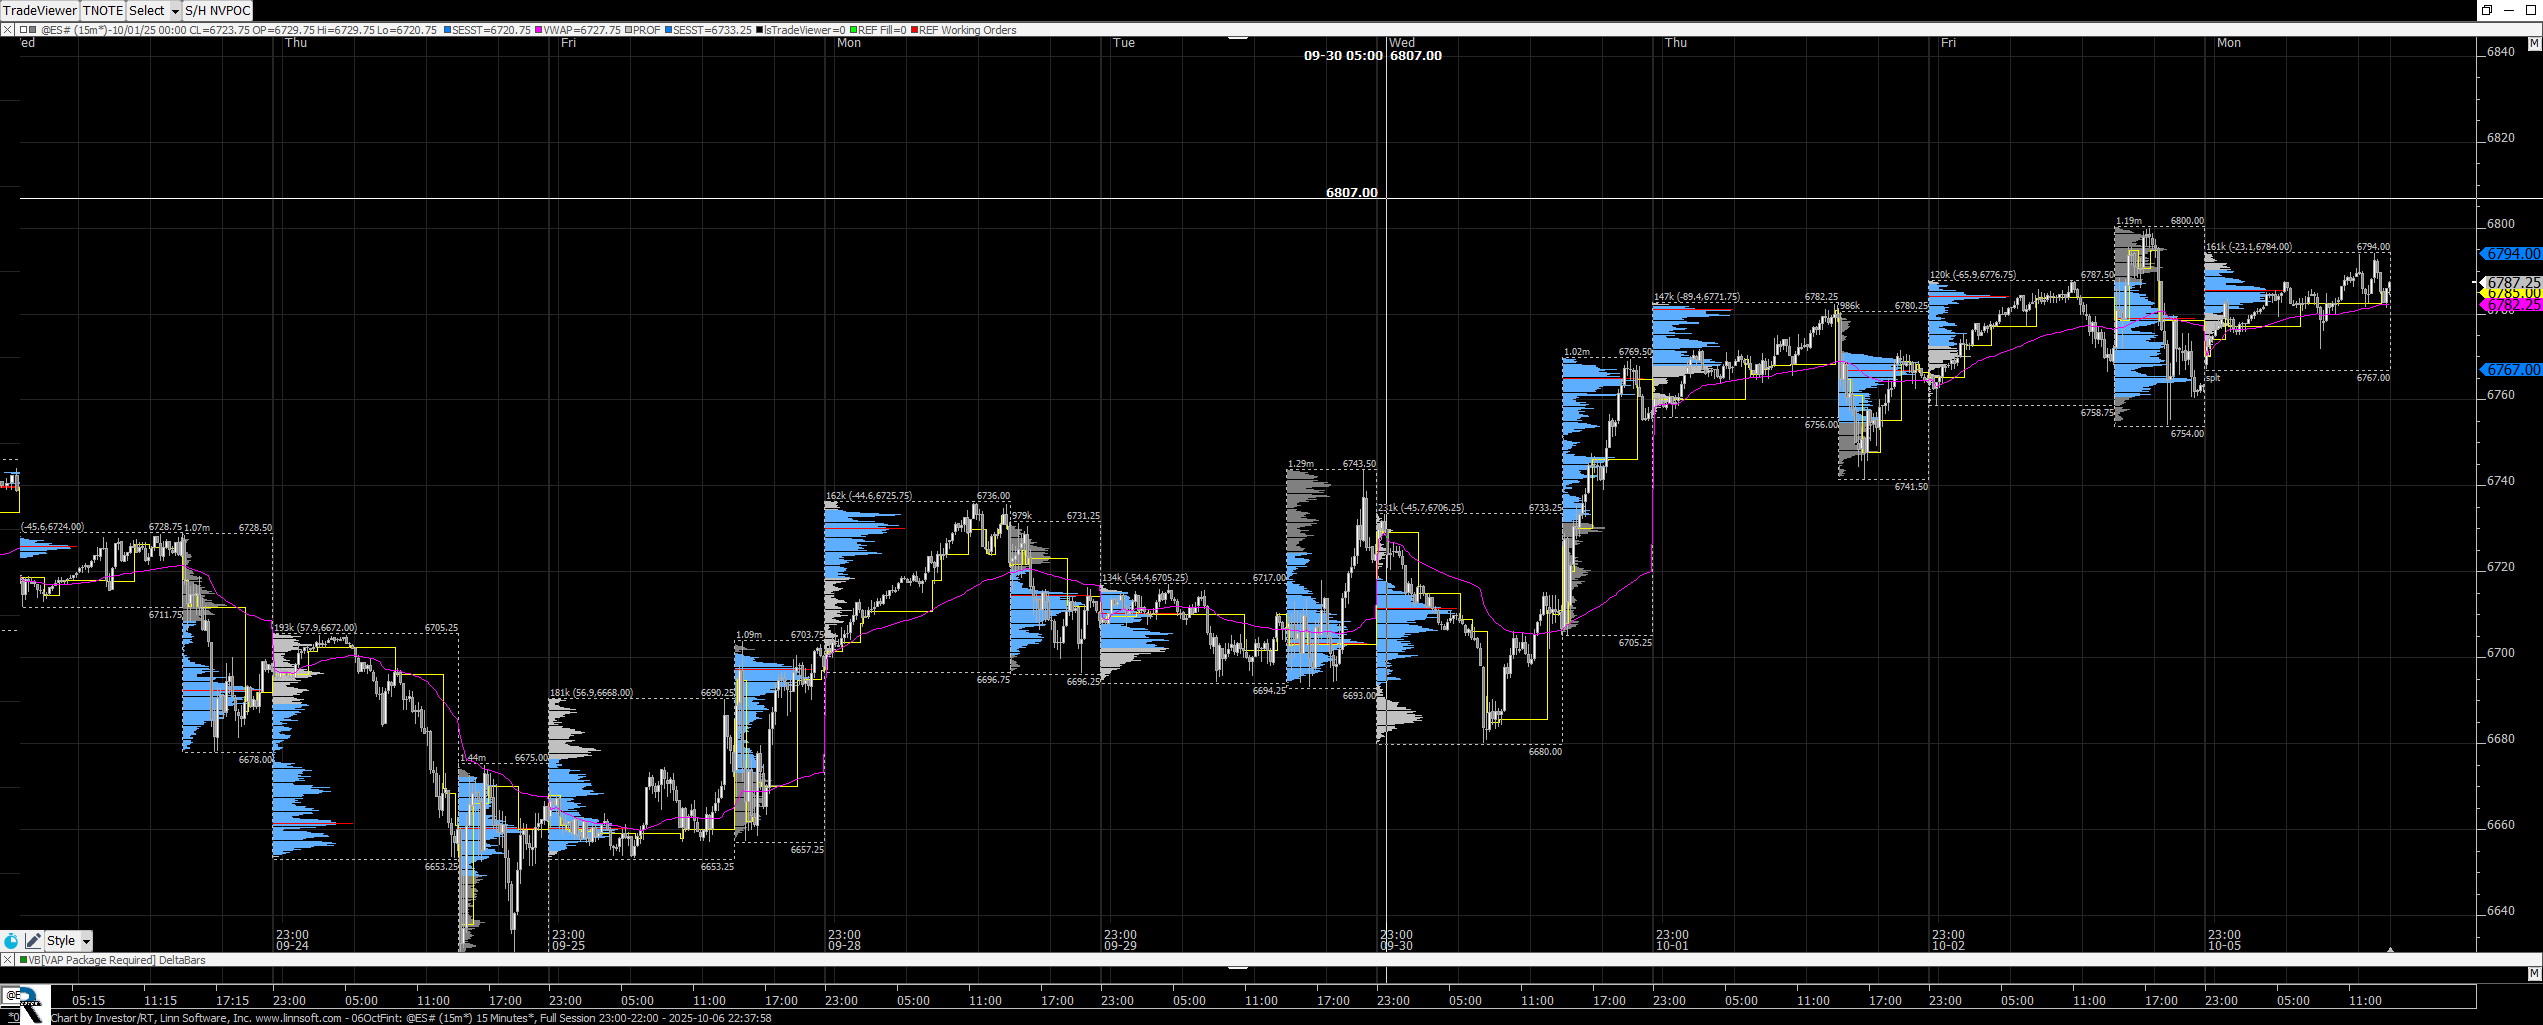The height and width of the screenshot is (1025, 2543).
Task: Toggle the gray filled box before @ES#
Action: pyautogui.click(x=34, y=30)
